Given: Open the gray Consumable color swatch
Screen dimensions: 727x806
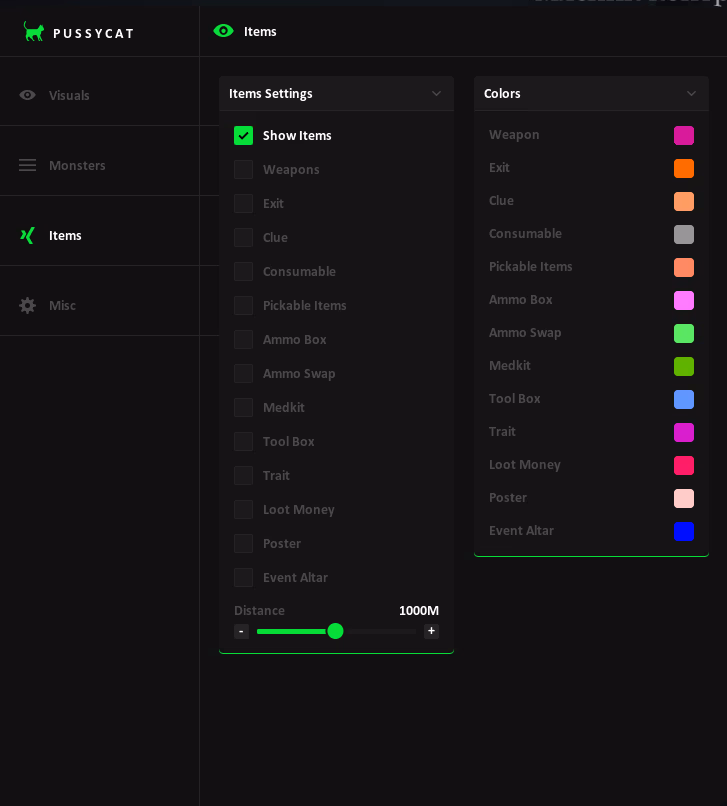Looking at the screenshot, I should tap(684, 234).
